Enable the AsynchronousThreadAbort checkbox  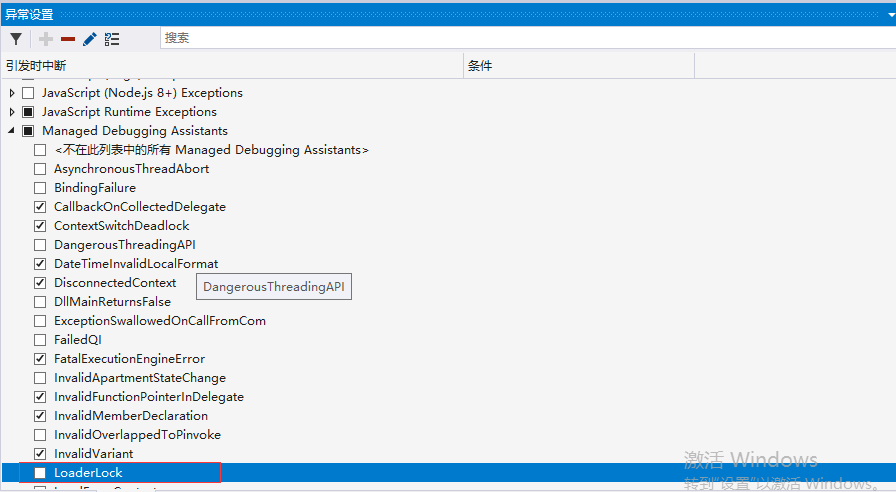(40, 169)
